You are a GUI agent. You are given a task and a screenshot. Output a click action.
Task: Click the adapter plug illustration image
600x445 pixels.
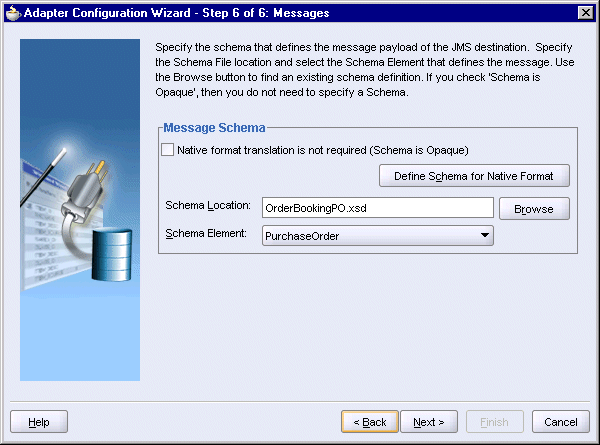[x=80, y=210]
